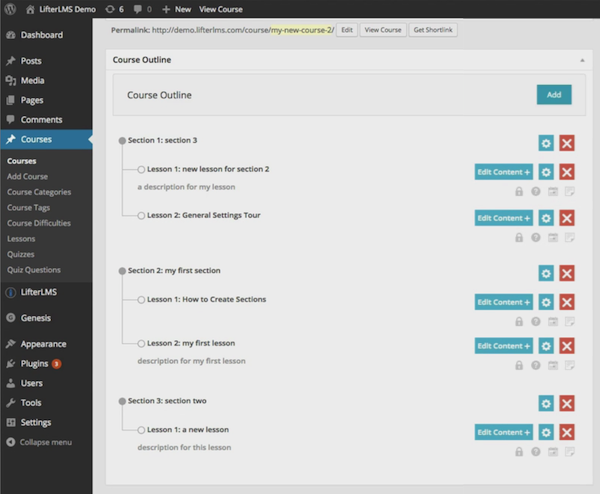Click WordPress logo in admin bar

pos(10,9)
